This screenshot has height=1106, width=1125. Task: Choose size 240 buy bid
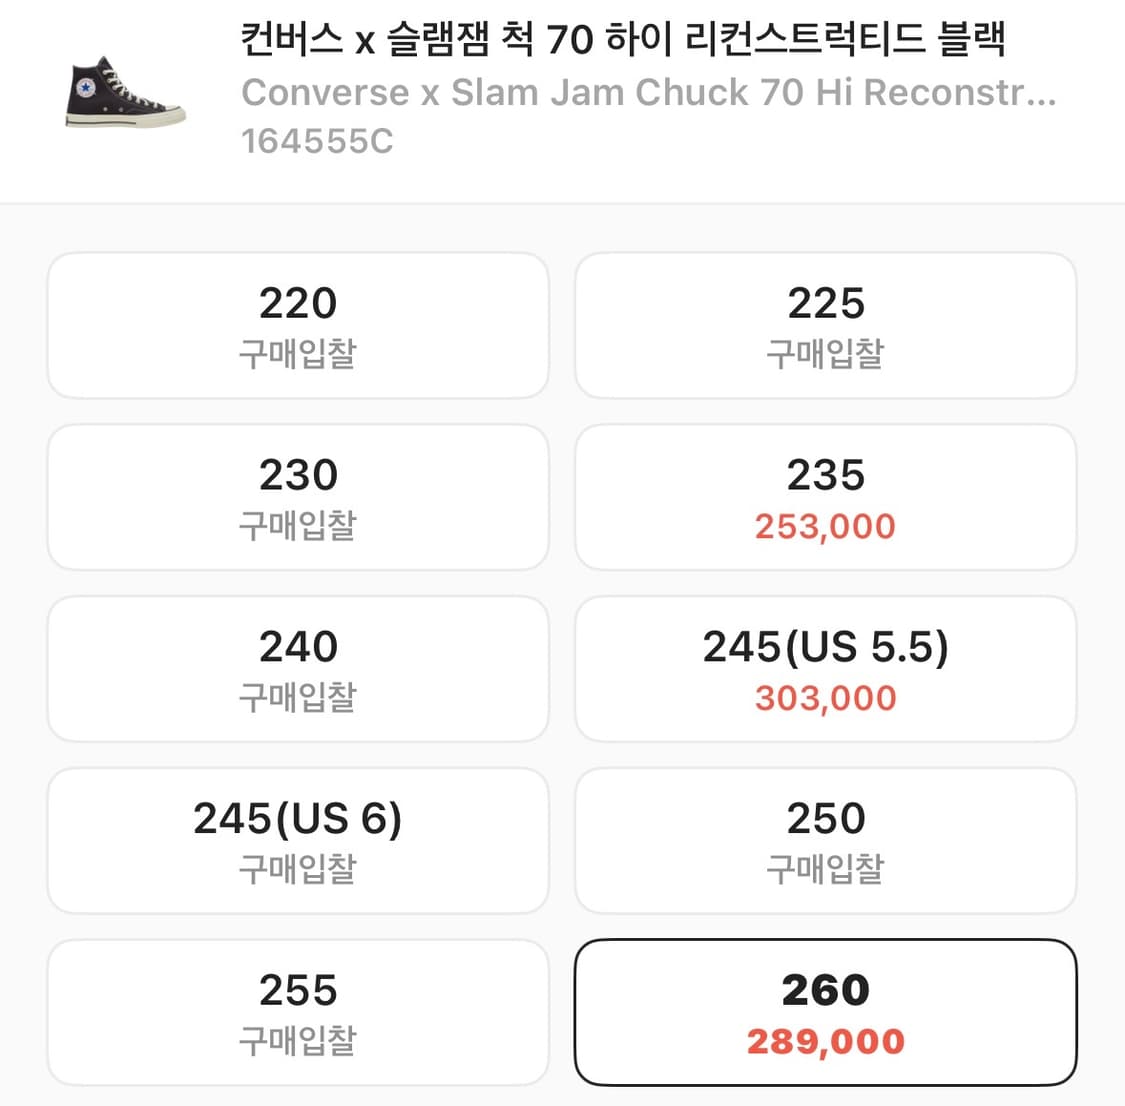coord(298,668)
